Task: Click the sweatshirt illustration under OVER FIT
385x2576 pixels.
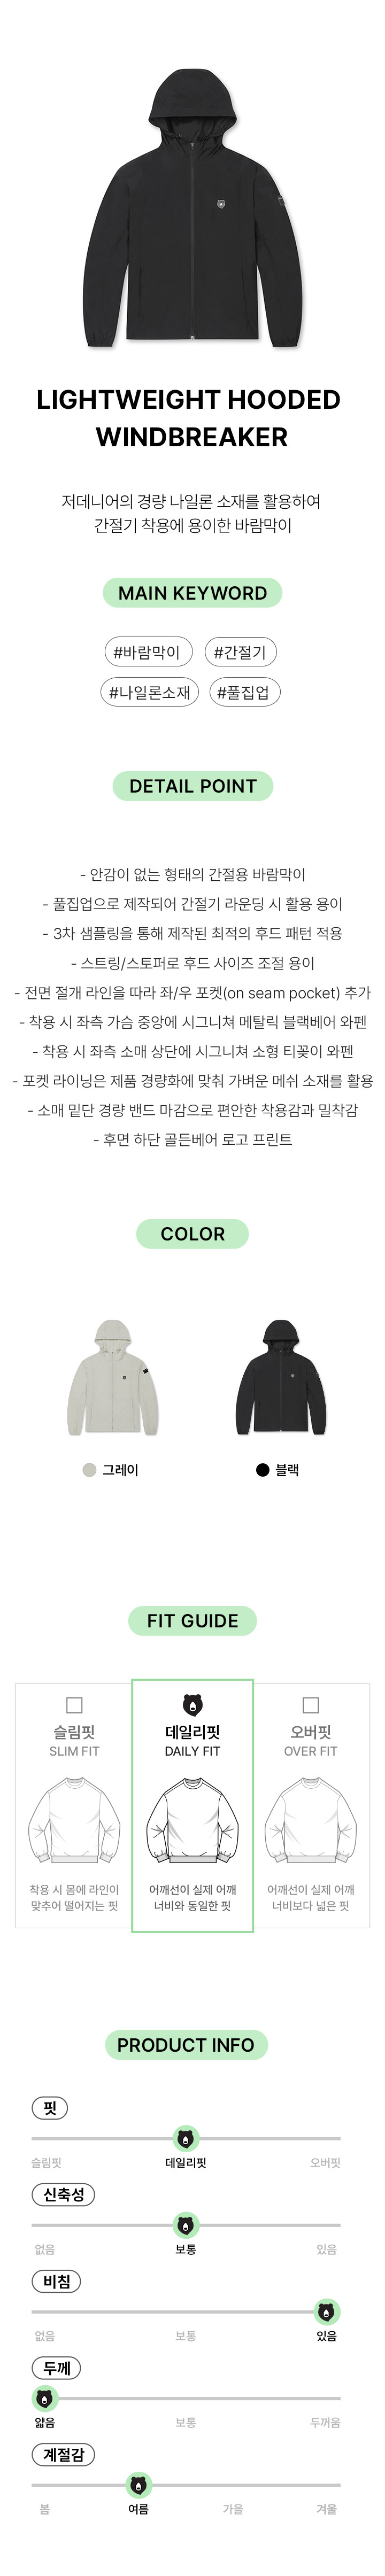Action: (311, 1821)
